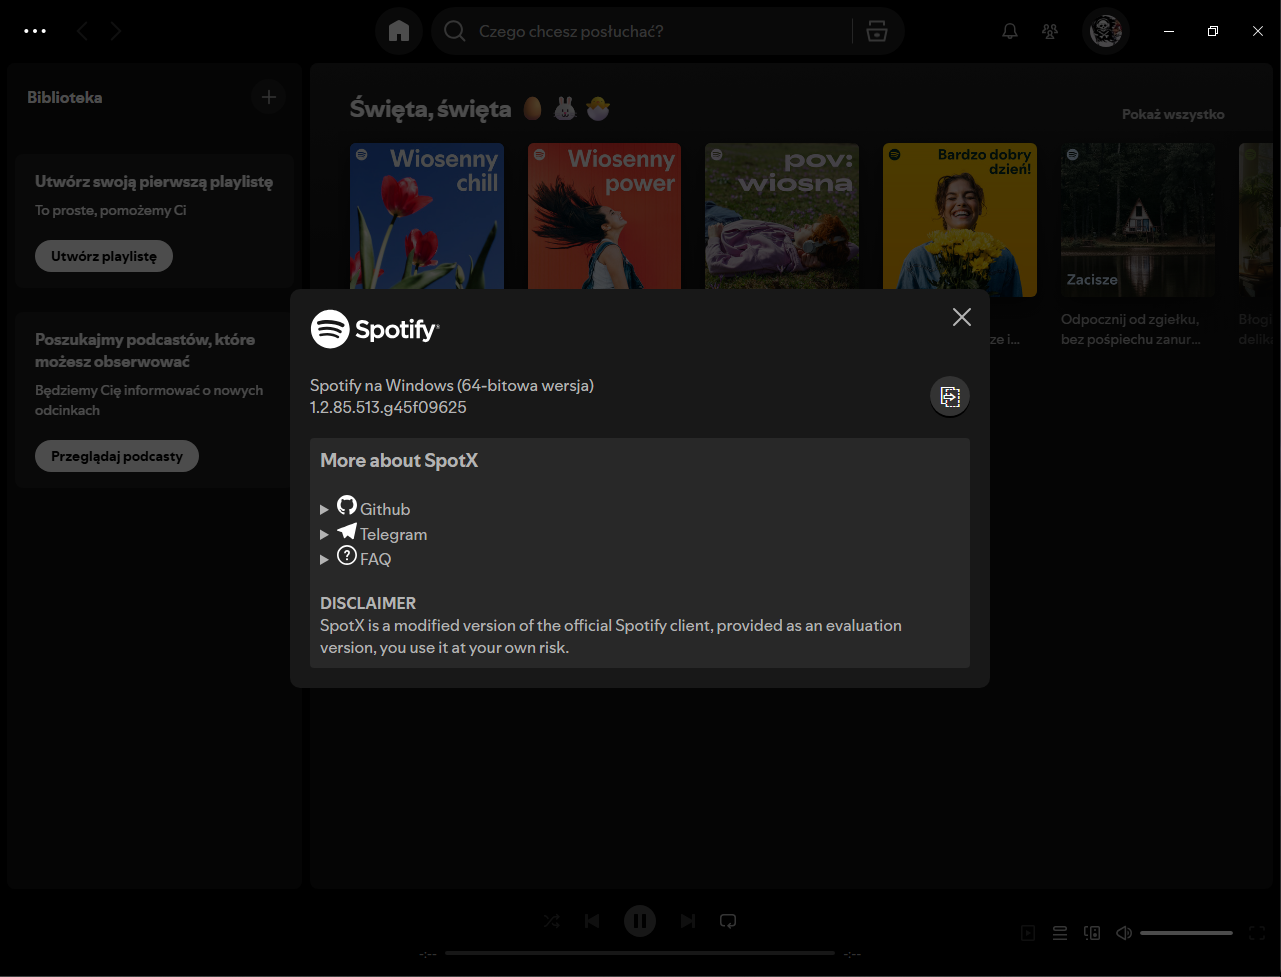Click the 'Poszukajmy podcastów' heading
Viewport: 1281px width, 977px height.
click(x=145, y=350)
